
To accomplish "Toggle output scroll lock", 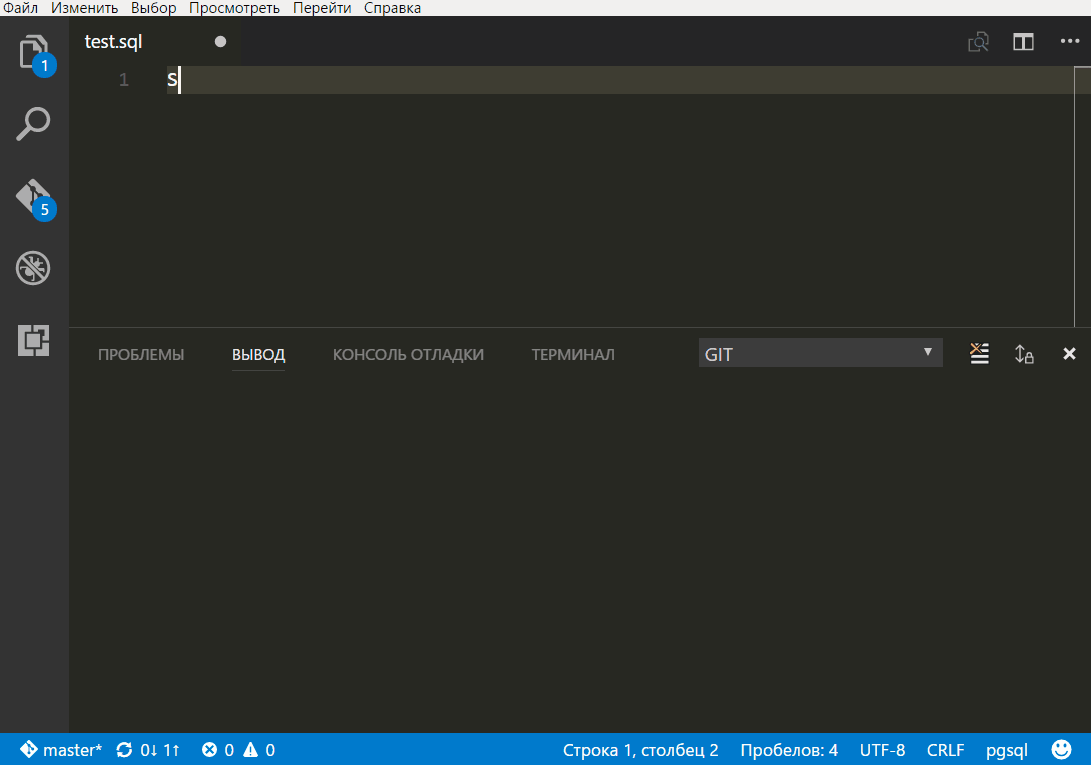I will coord(1024,353).
